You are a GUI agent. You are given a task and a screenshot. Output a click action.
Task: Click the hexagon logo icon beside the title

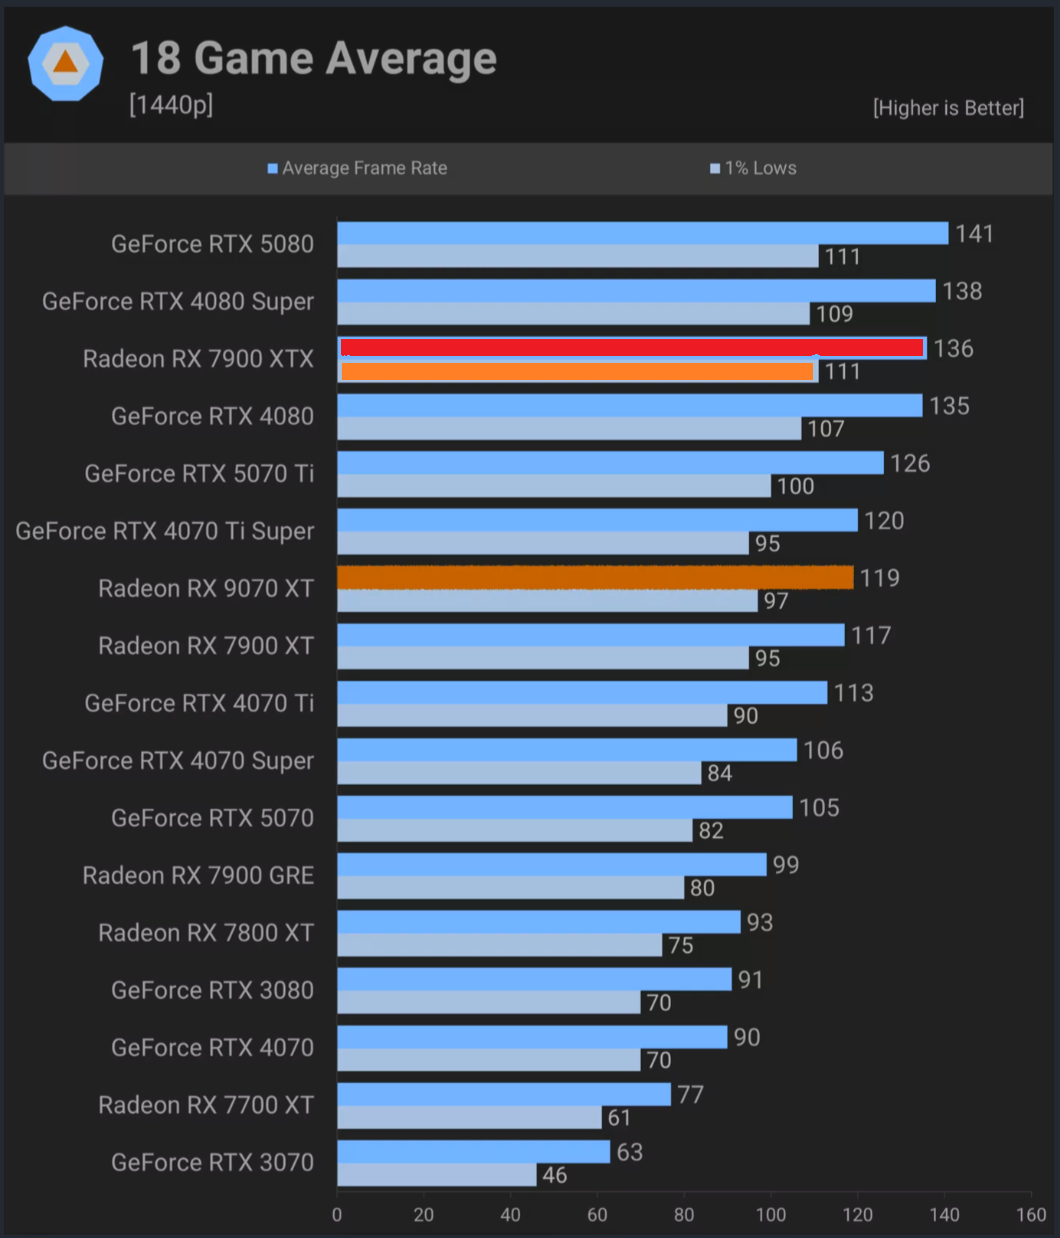65,64
